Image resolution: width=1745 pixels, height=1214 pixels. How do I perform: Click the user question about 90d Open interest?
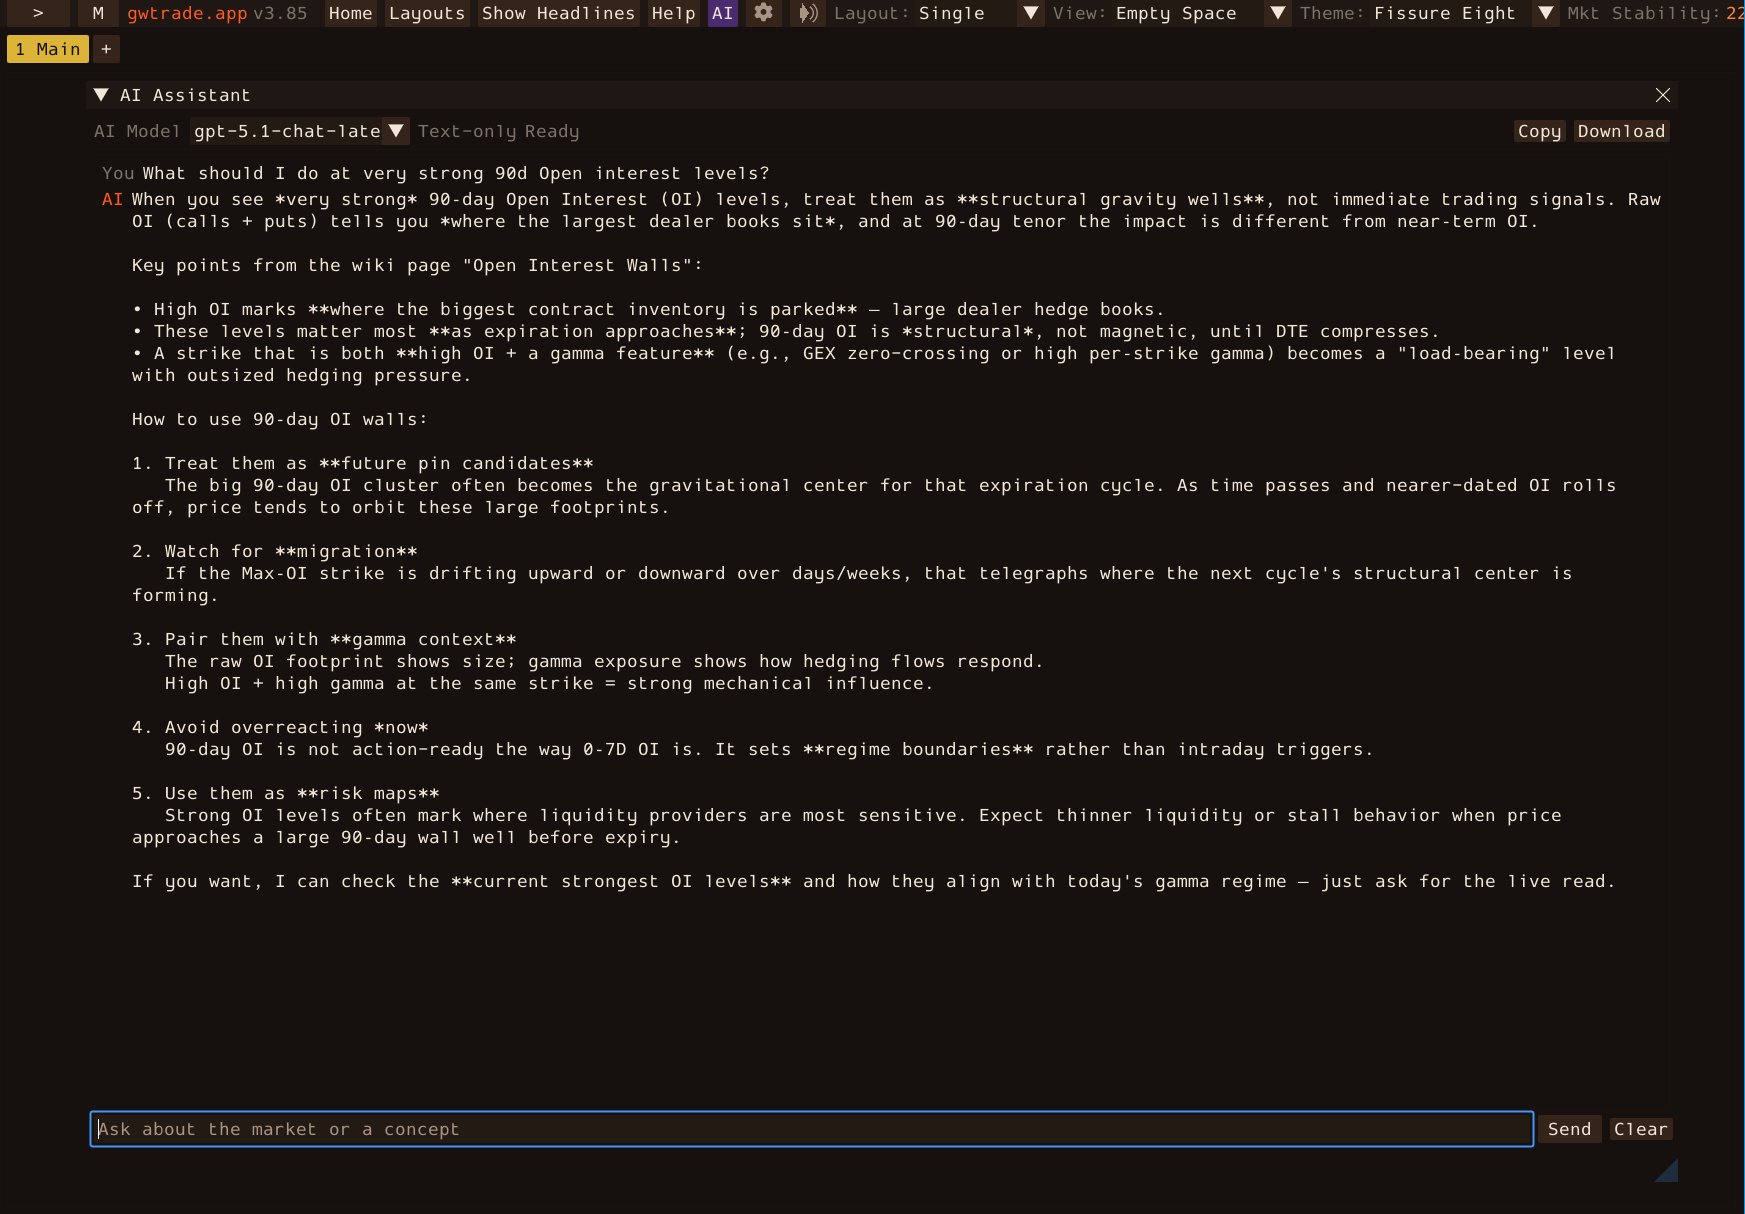click(x=455, y=173)
